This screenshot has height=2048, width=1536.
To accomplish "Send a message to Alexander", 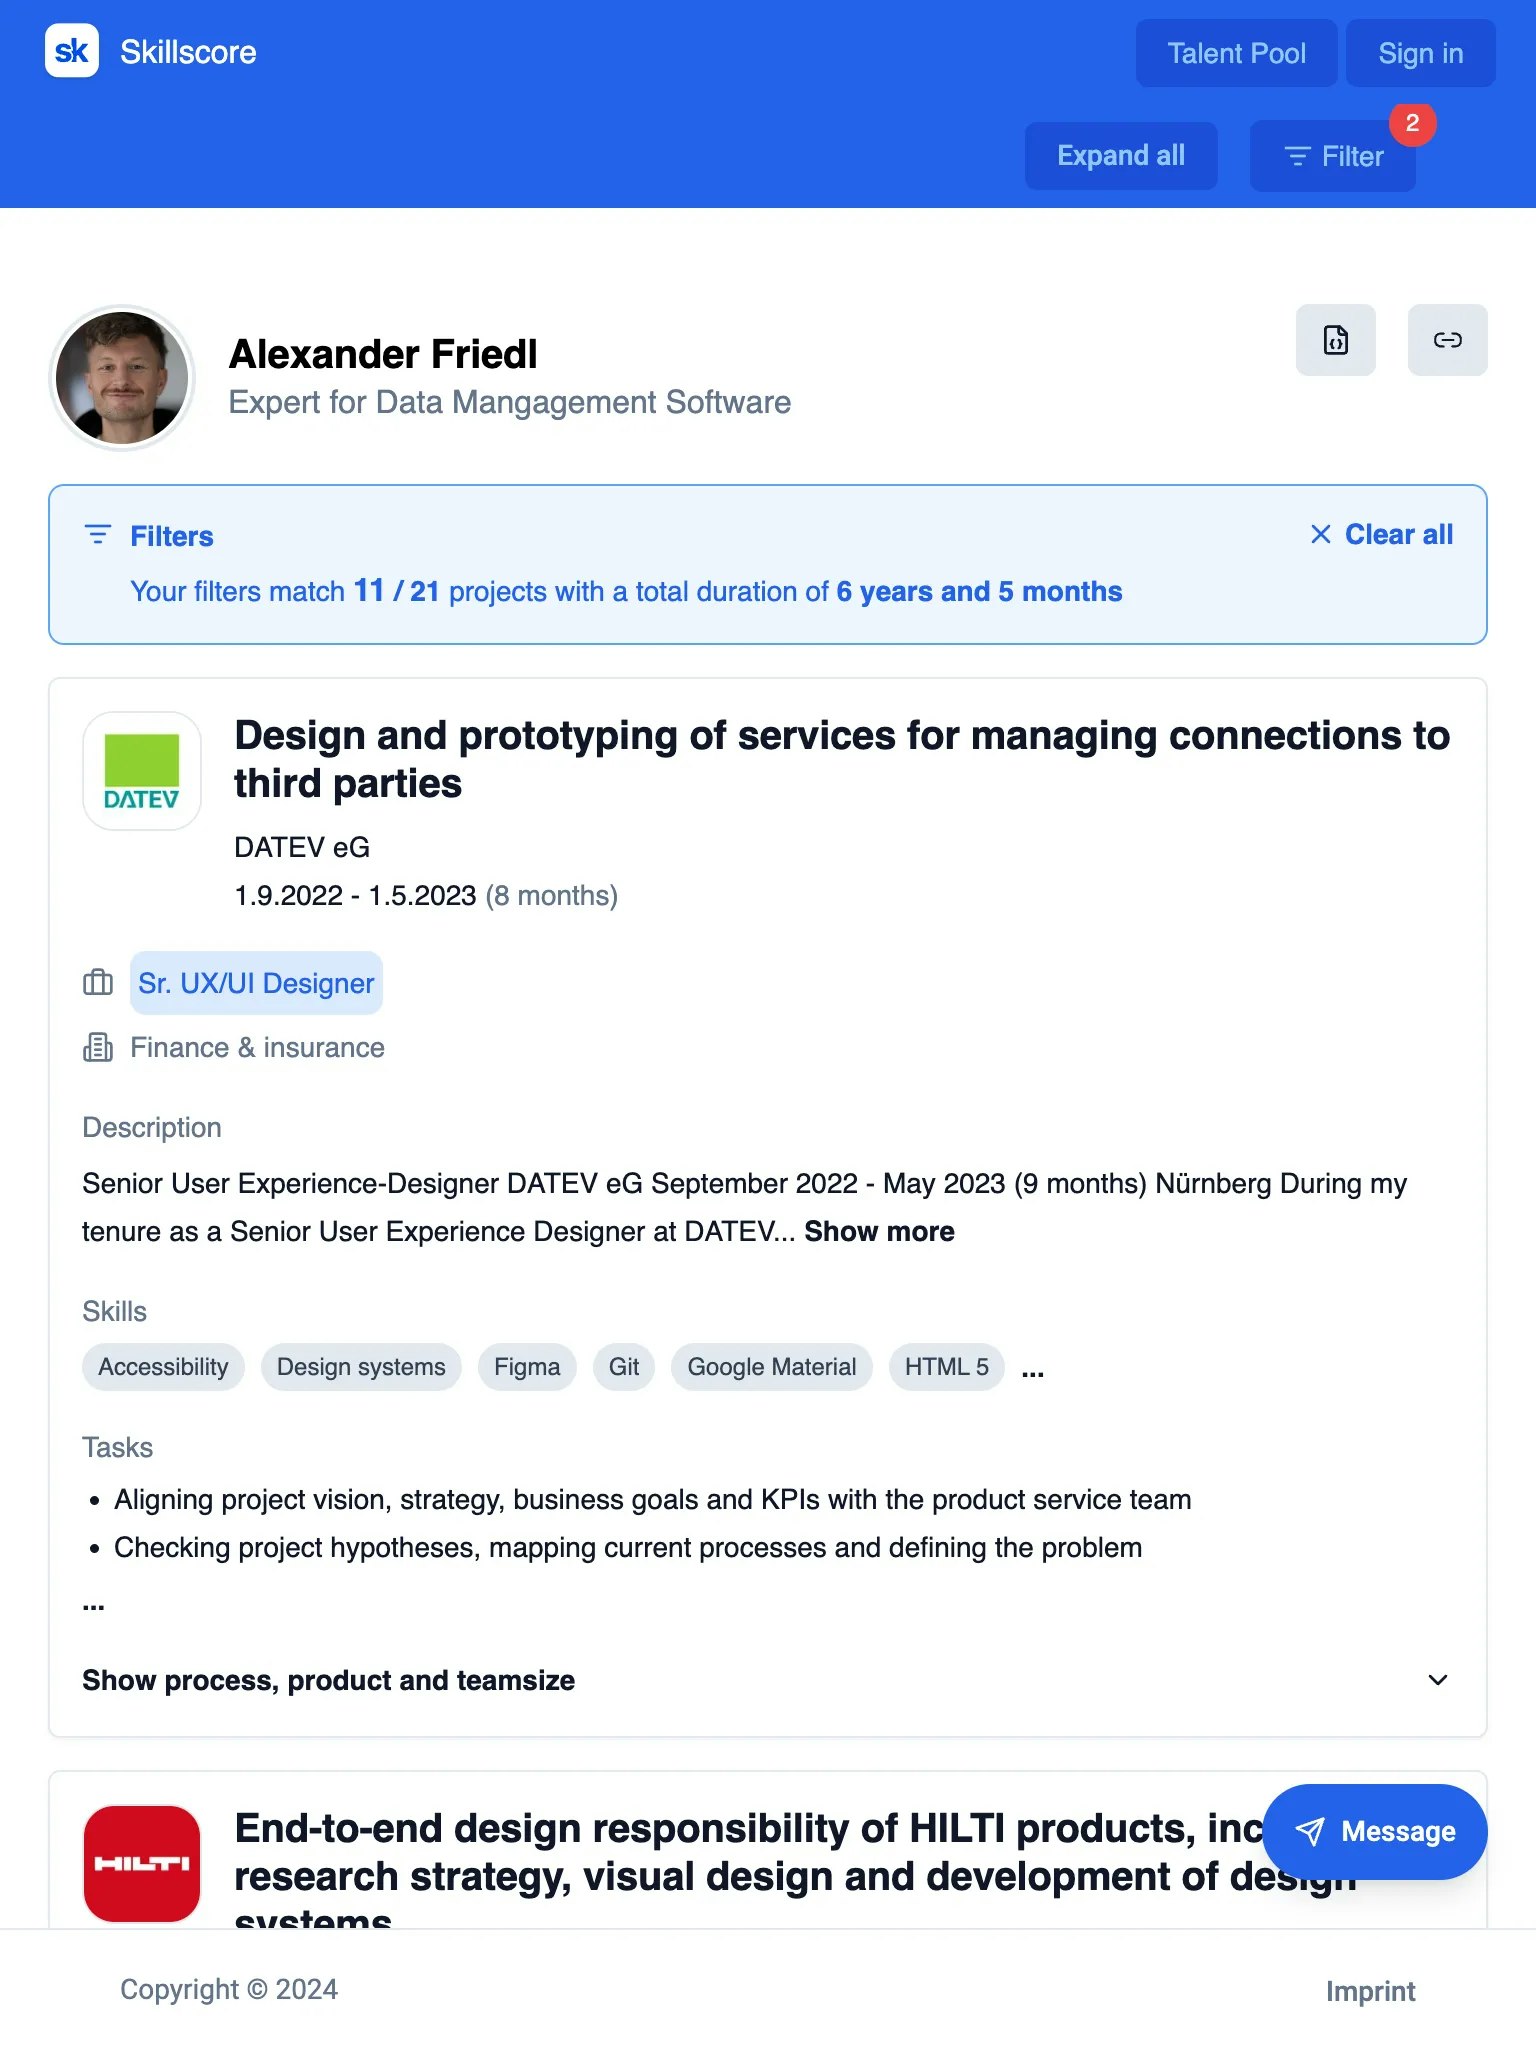I will [x=1375, y=1831].
